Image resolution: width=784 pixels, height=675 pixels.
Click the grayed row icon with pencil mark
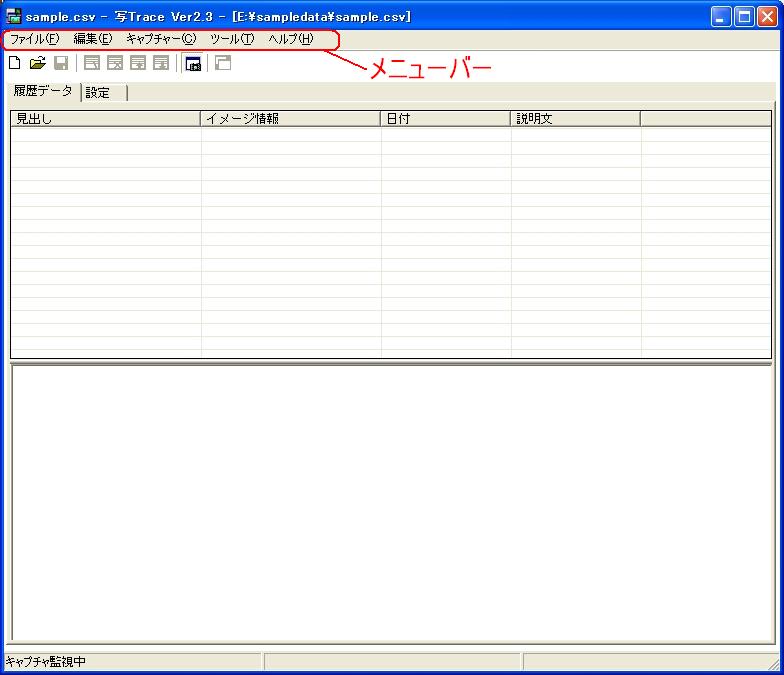[x=92, y=63]
